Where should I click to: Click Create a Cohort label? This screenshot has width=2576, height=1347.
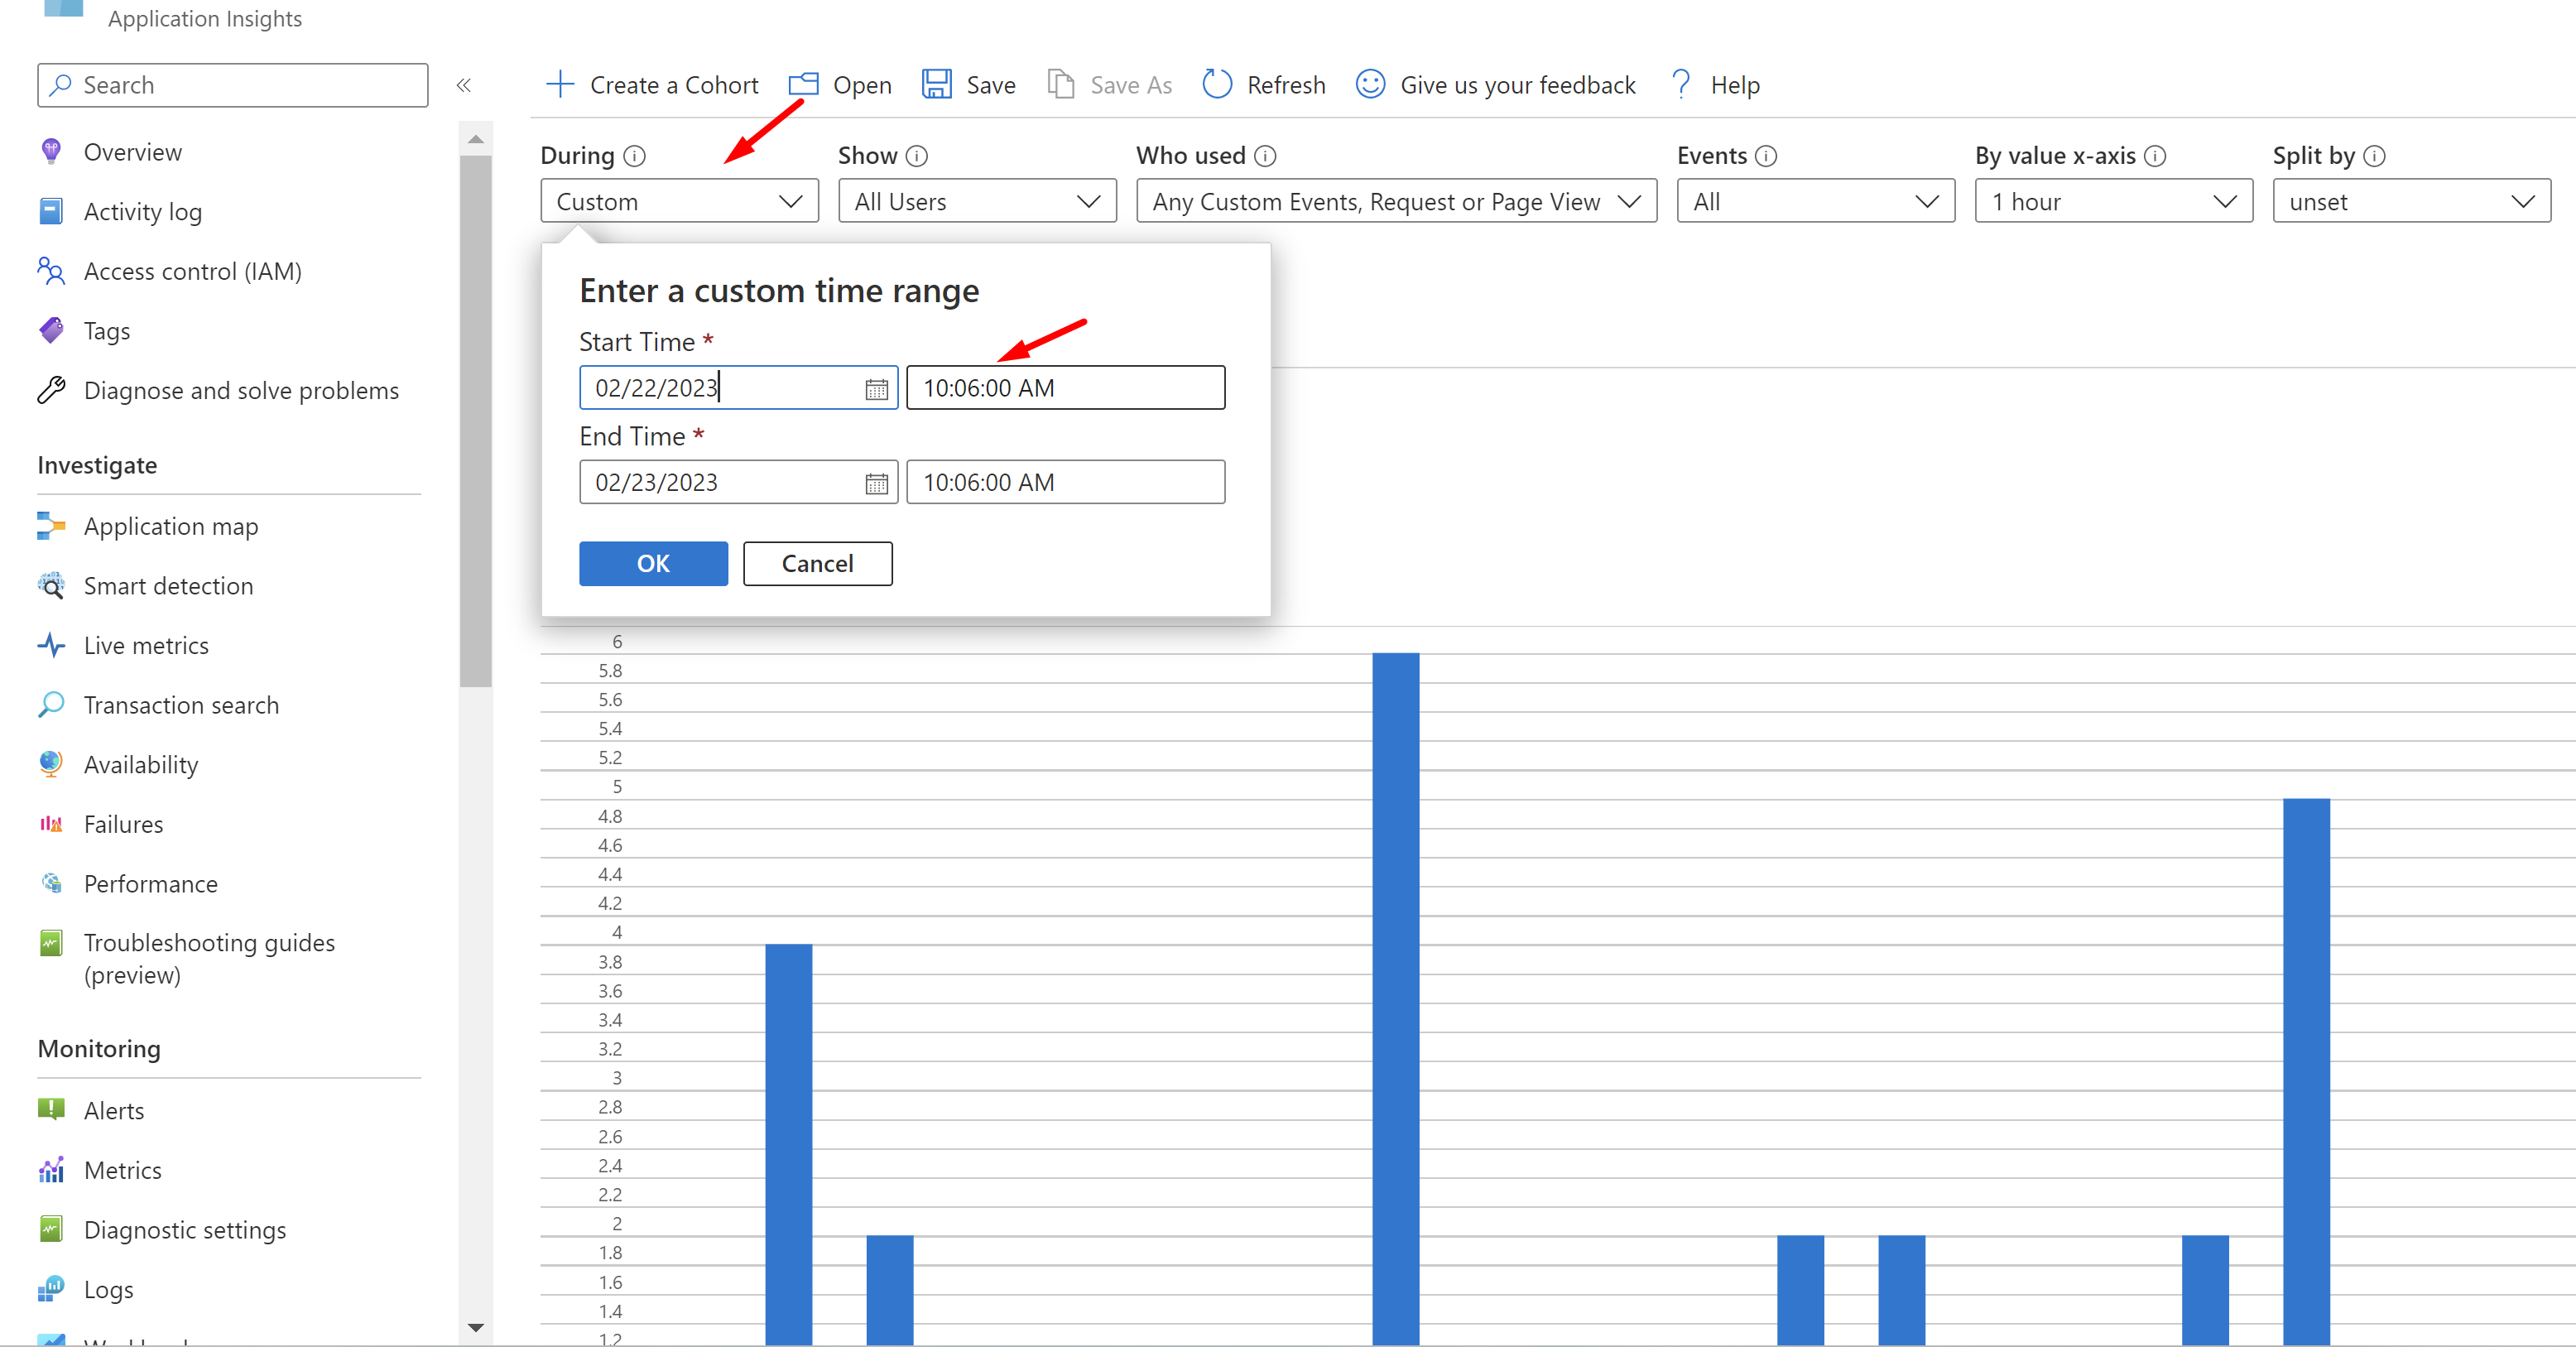(x=674, y=85)
